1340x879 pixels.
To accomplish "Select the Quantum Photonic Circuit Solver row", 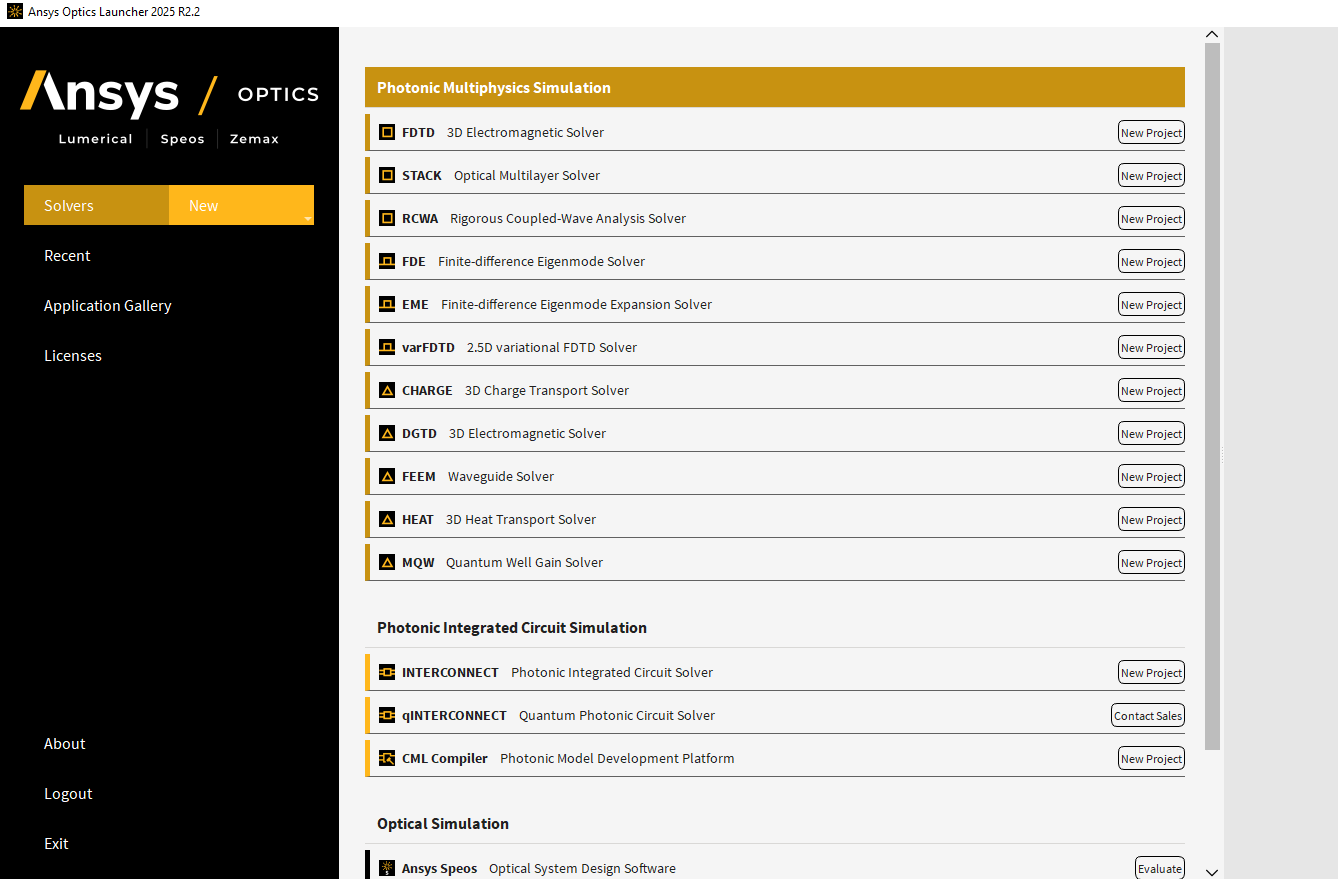I will click(775, 715).
